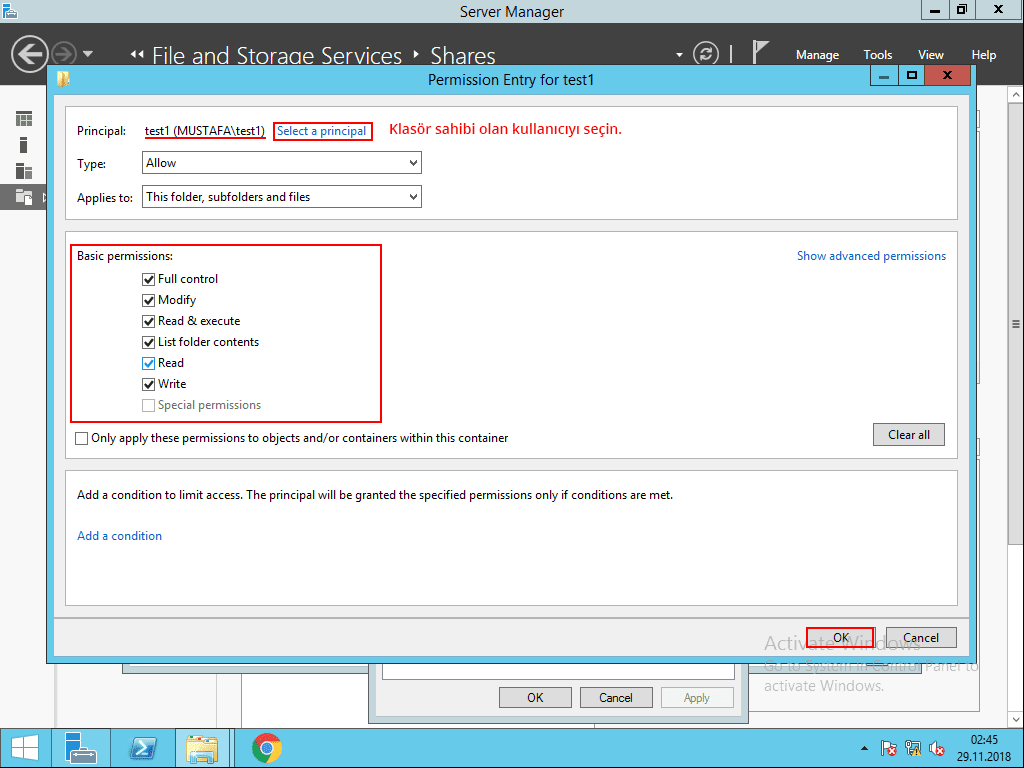
Task: Open the View menu
Action: tap(931, 55)
